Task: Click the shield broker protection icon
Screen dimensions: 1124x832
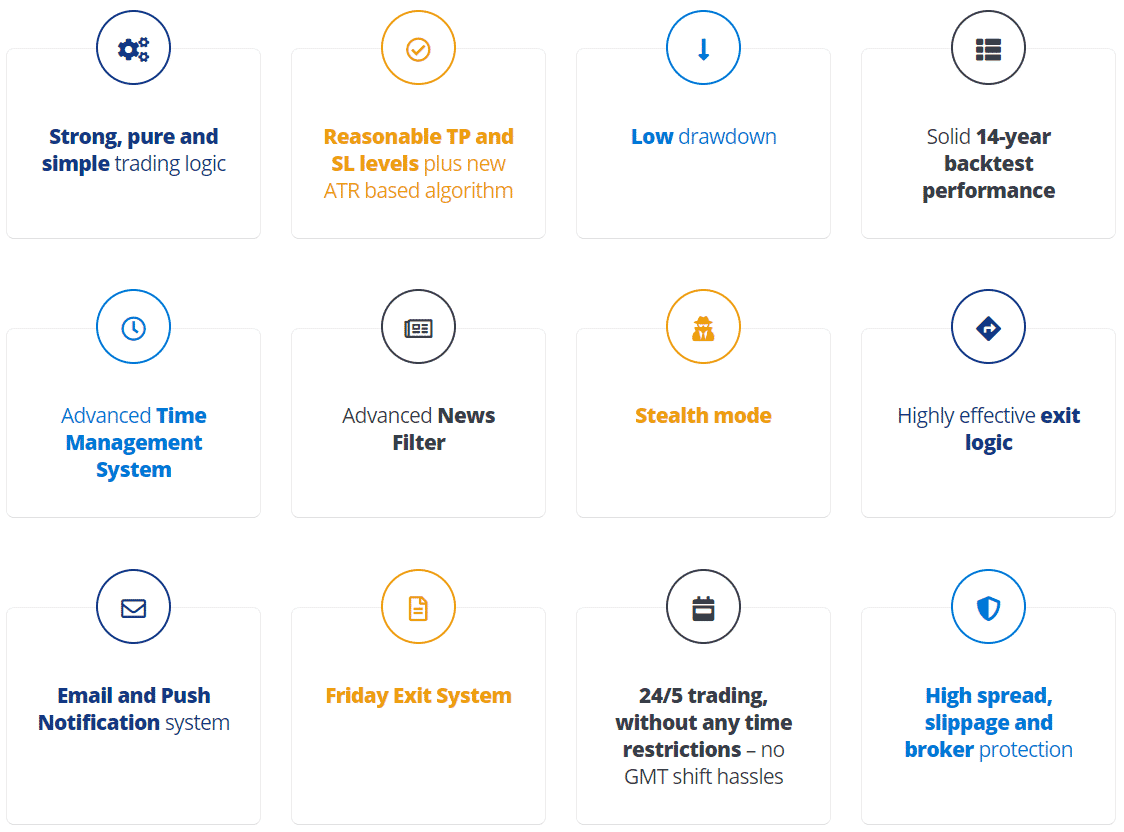Action: (988, 607)
